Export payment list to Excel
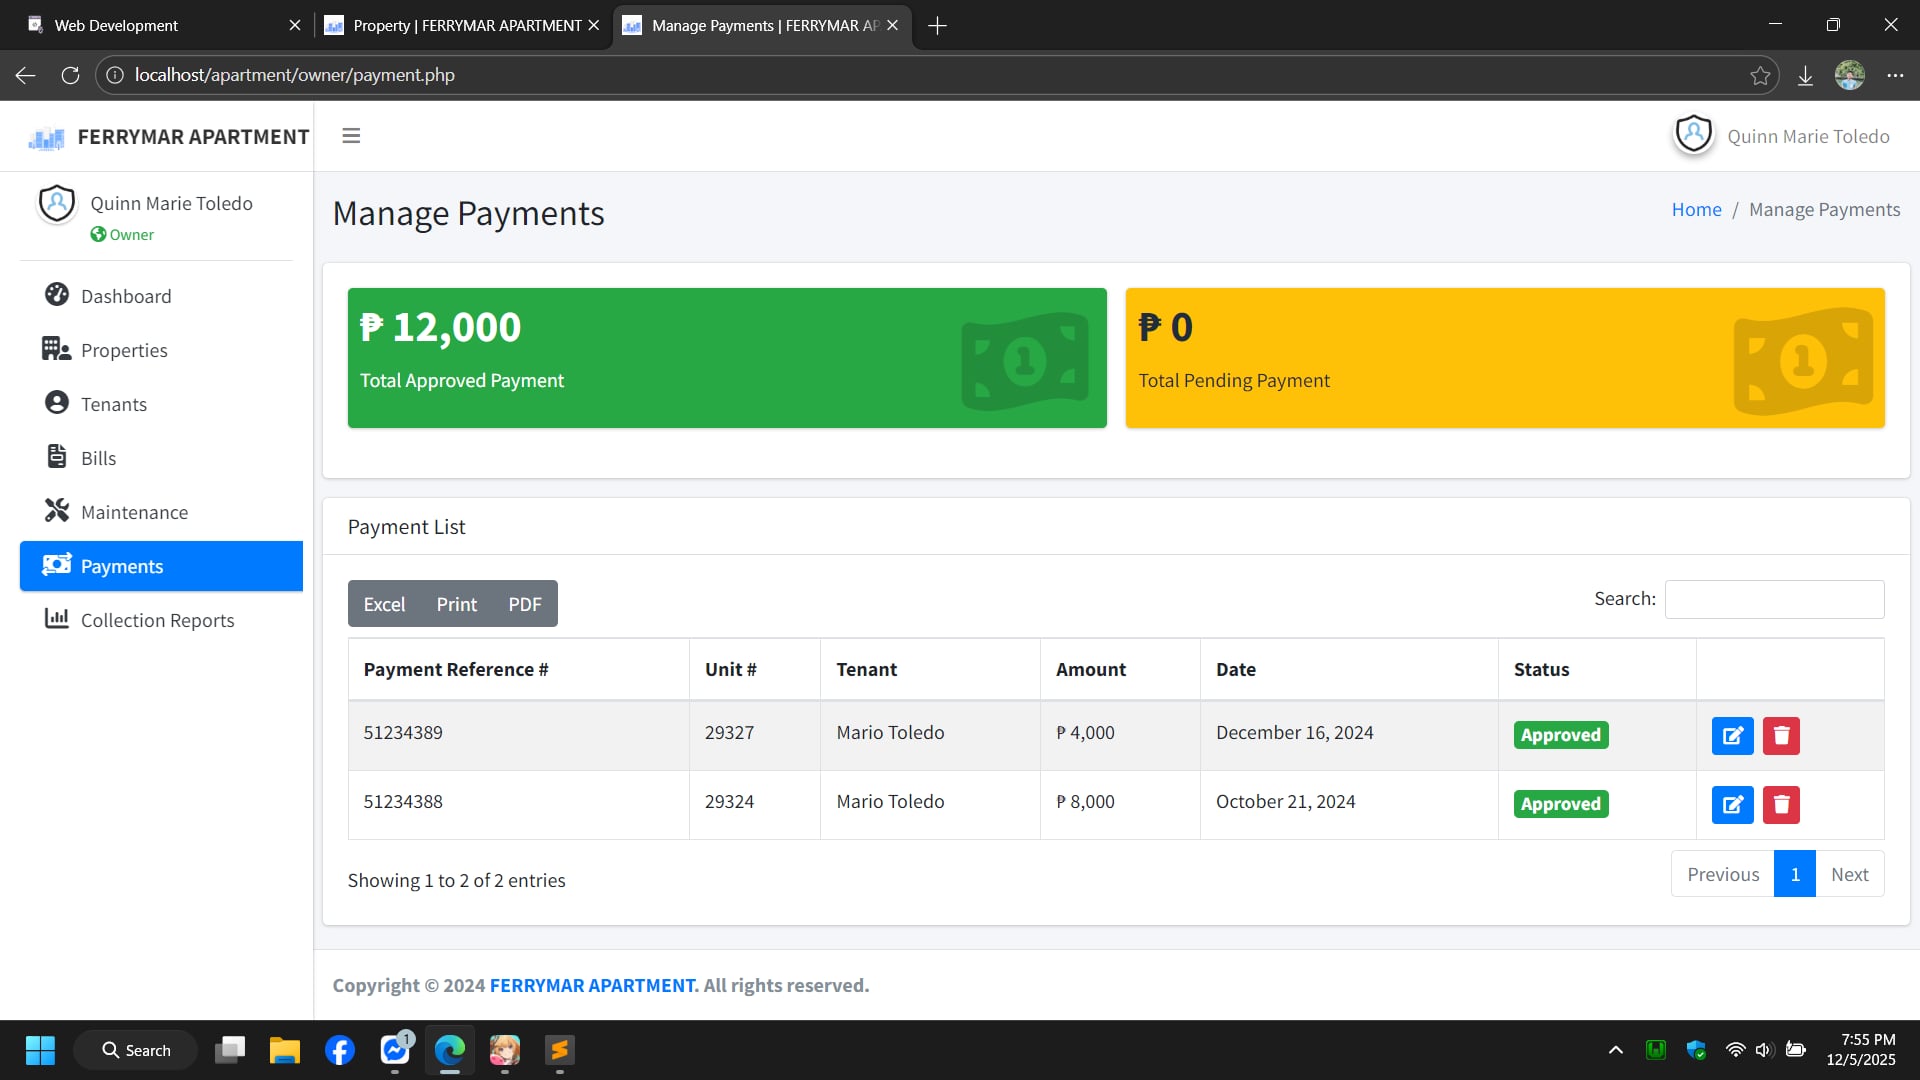This screenshot has width=1920, height=1080. point(384,604)
